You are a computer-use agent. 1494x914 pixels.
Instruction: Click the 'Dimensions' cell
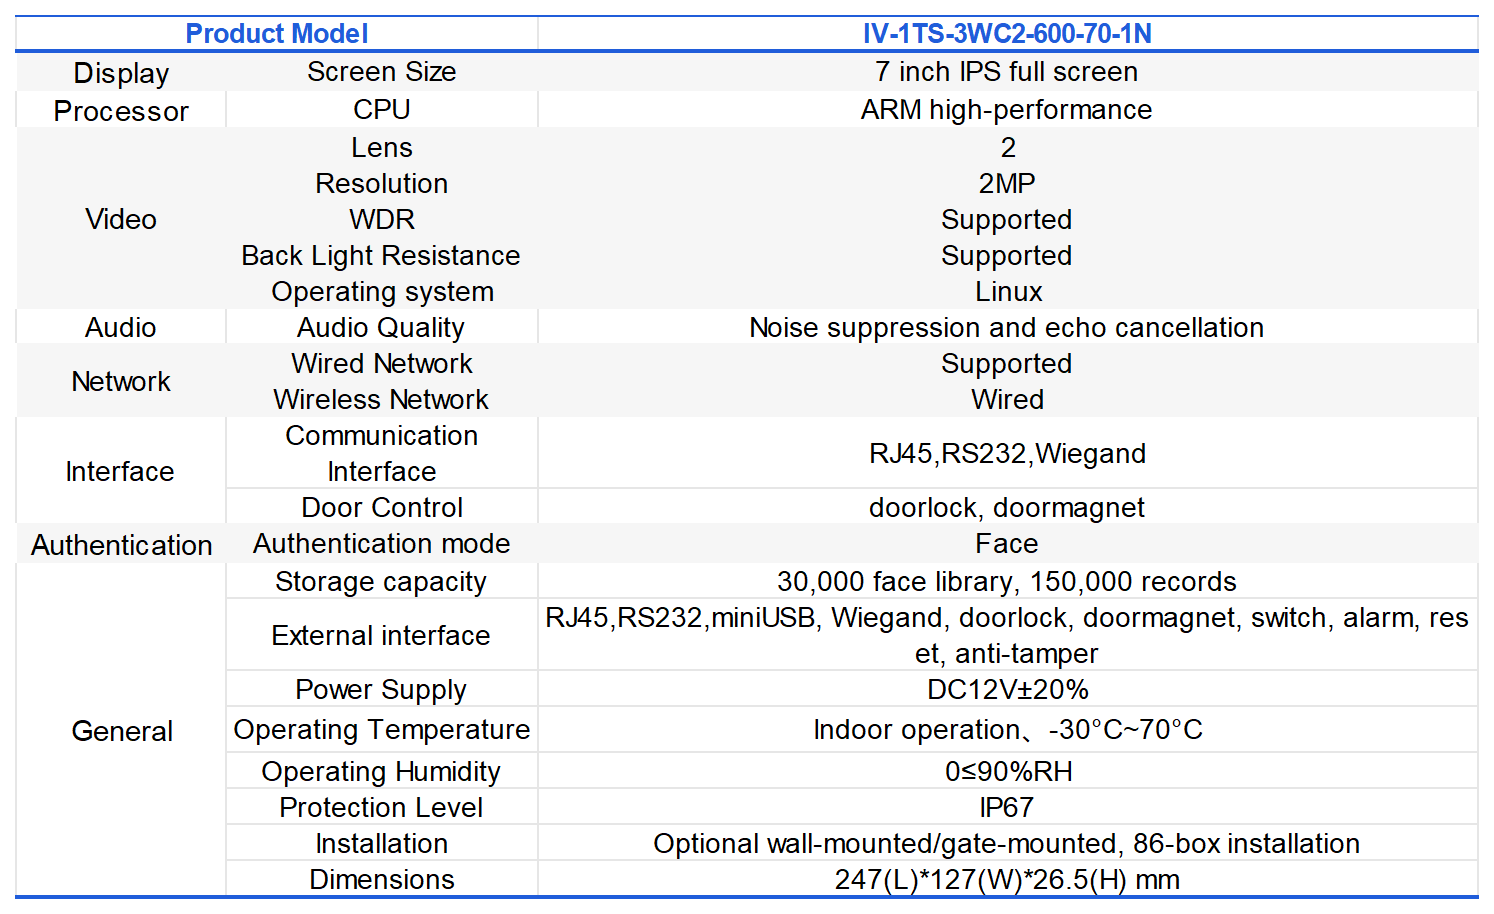(x=381, y=880)
